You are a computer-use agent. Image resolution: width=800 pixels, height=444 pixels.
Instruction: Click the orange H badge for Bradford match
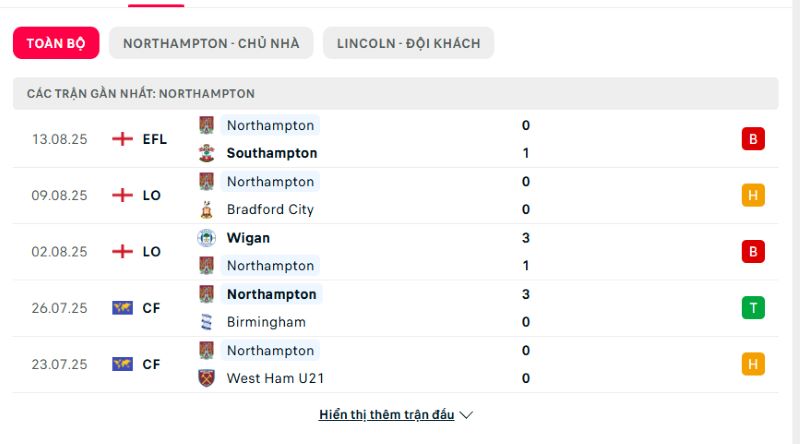[753, 195]
